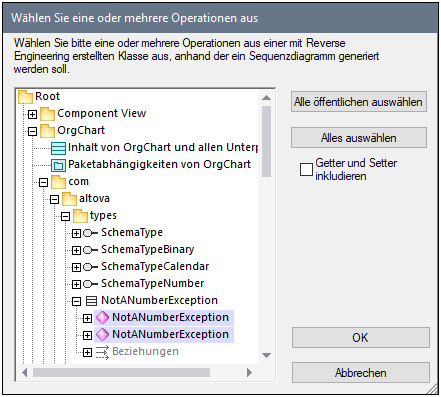Expand the second NotANumberException operation node

87,335
